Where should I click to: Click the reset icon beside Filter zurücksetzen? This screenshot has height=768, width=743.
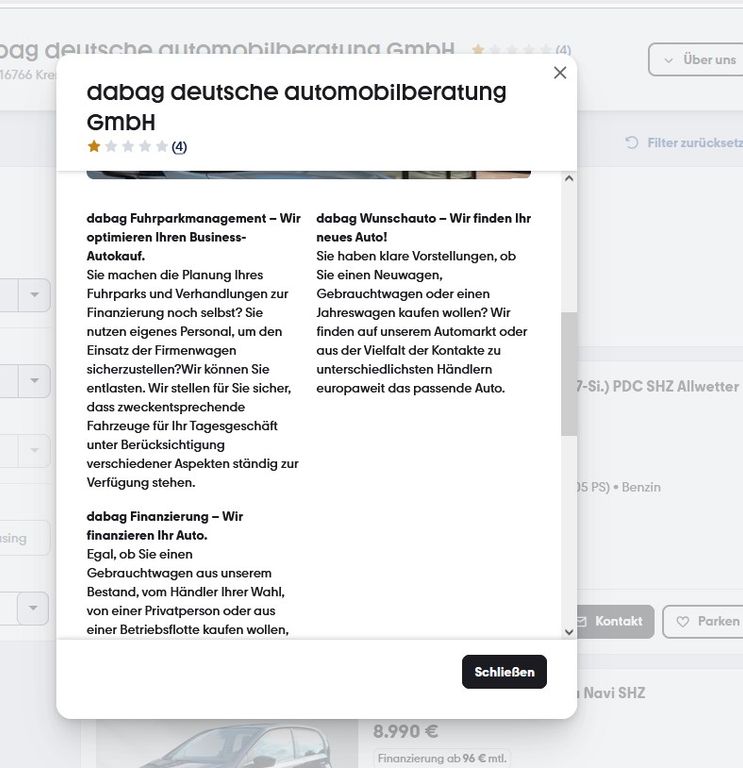point(631,143)
